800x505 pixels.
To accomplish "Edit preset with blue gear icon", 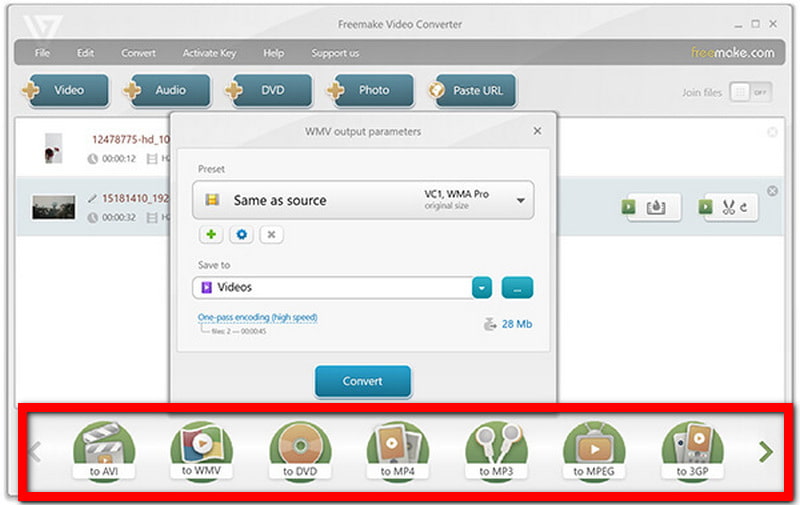I will click(241, 235).
